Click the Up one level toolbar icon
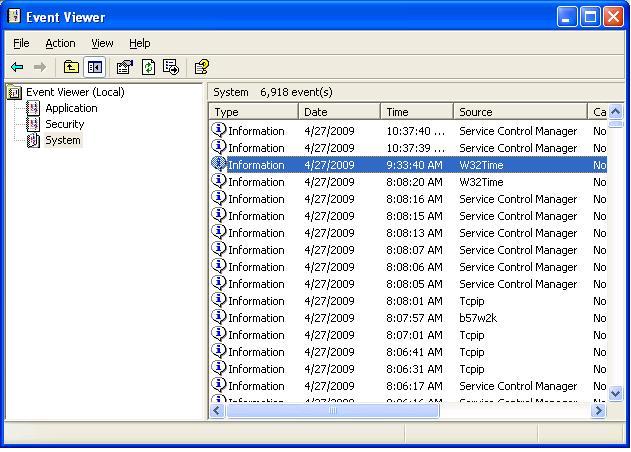Image resolution: width=631 pixels, height=452 pixels. (x=71, y=67)
